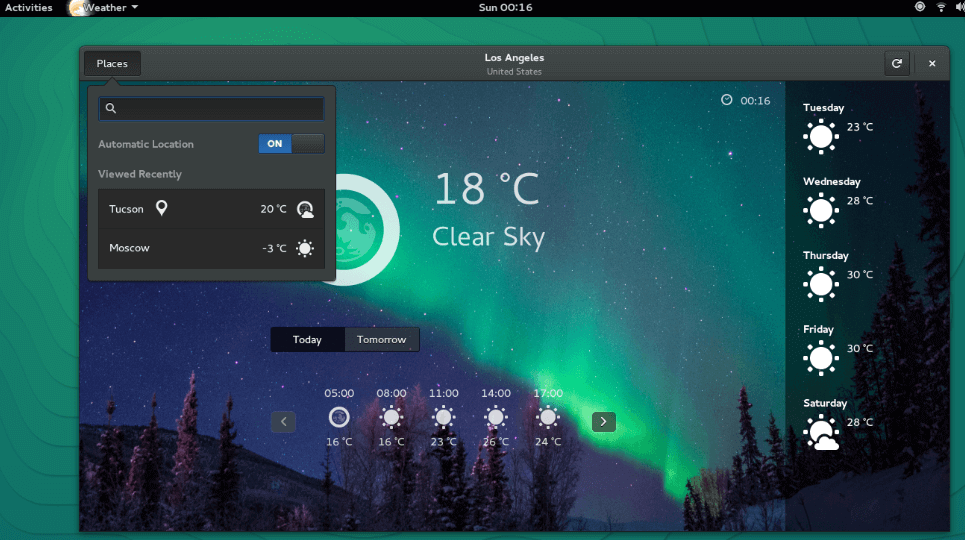
Task: Click Saturday's partly cloudy forecast icon
Action: [x=822, y=433]
